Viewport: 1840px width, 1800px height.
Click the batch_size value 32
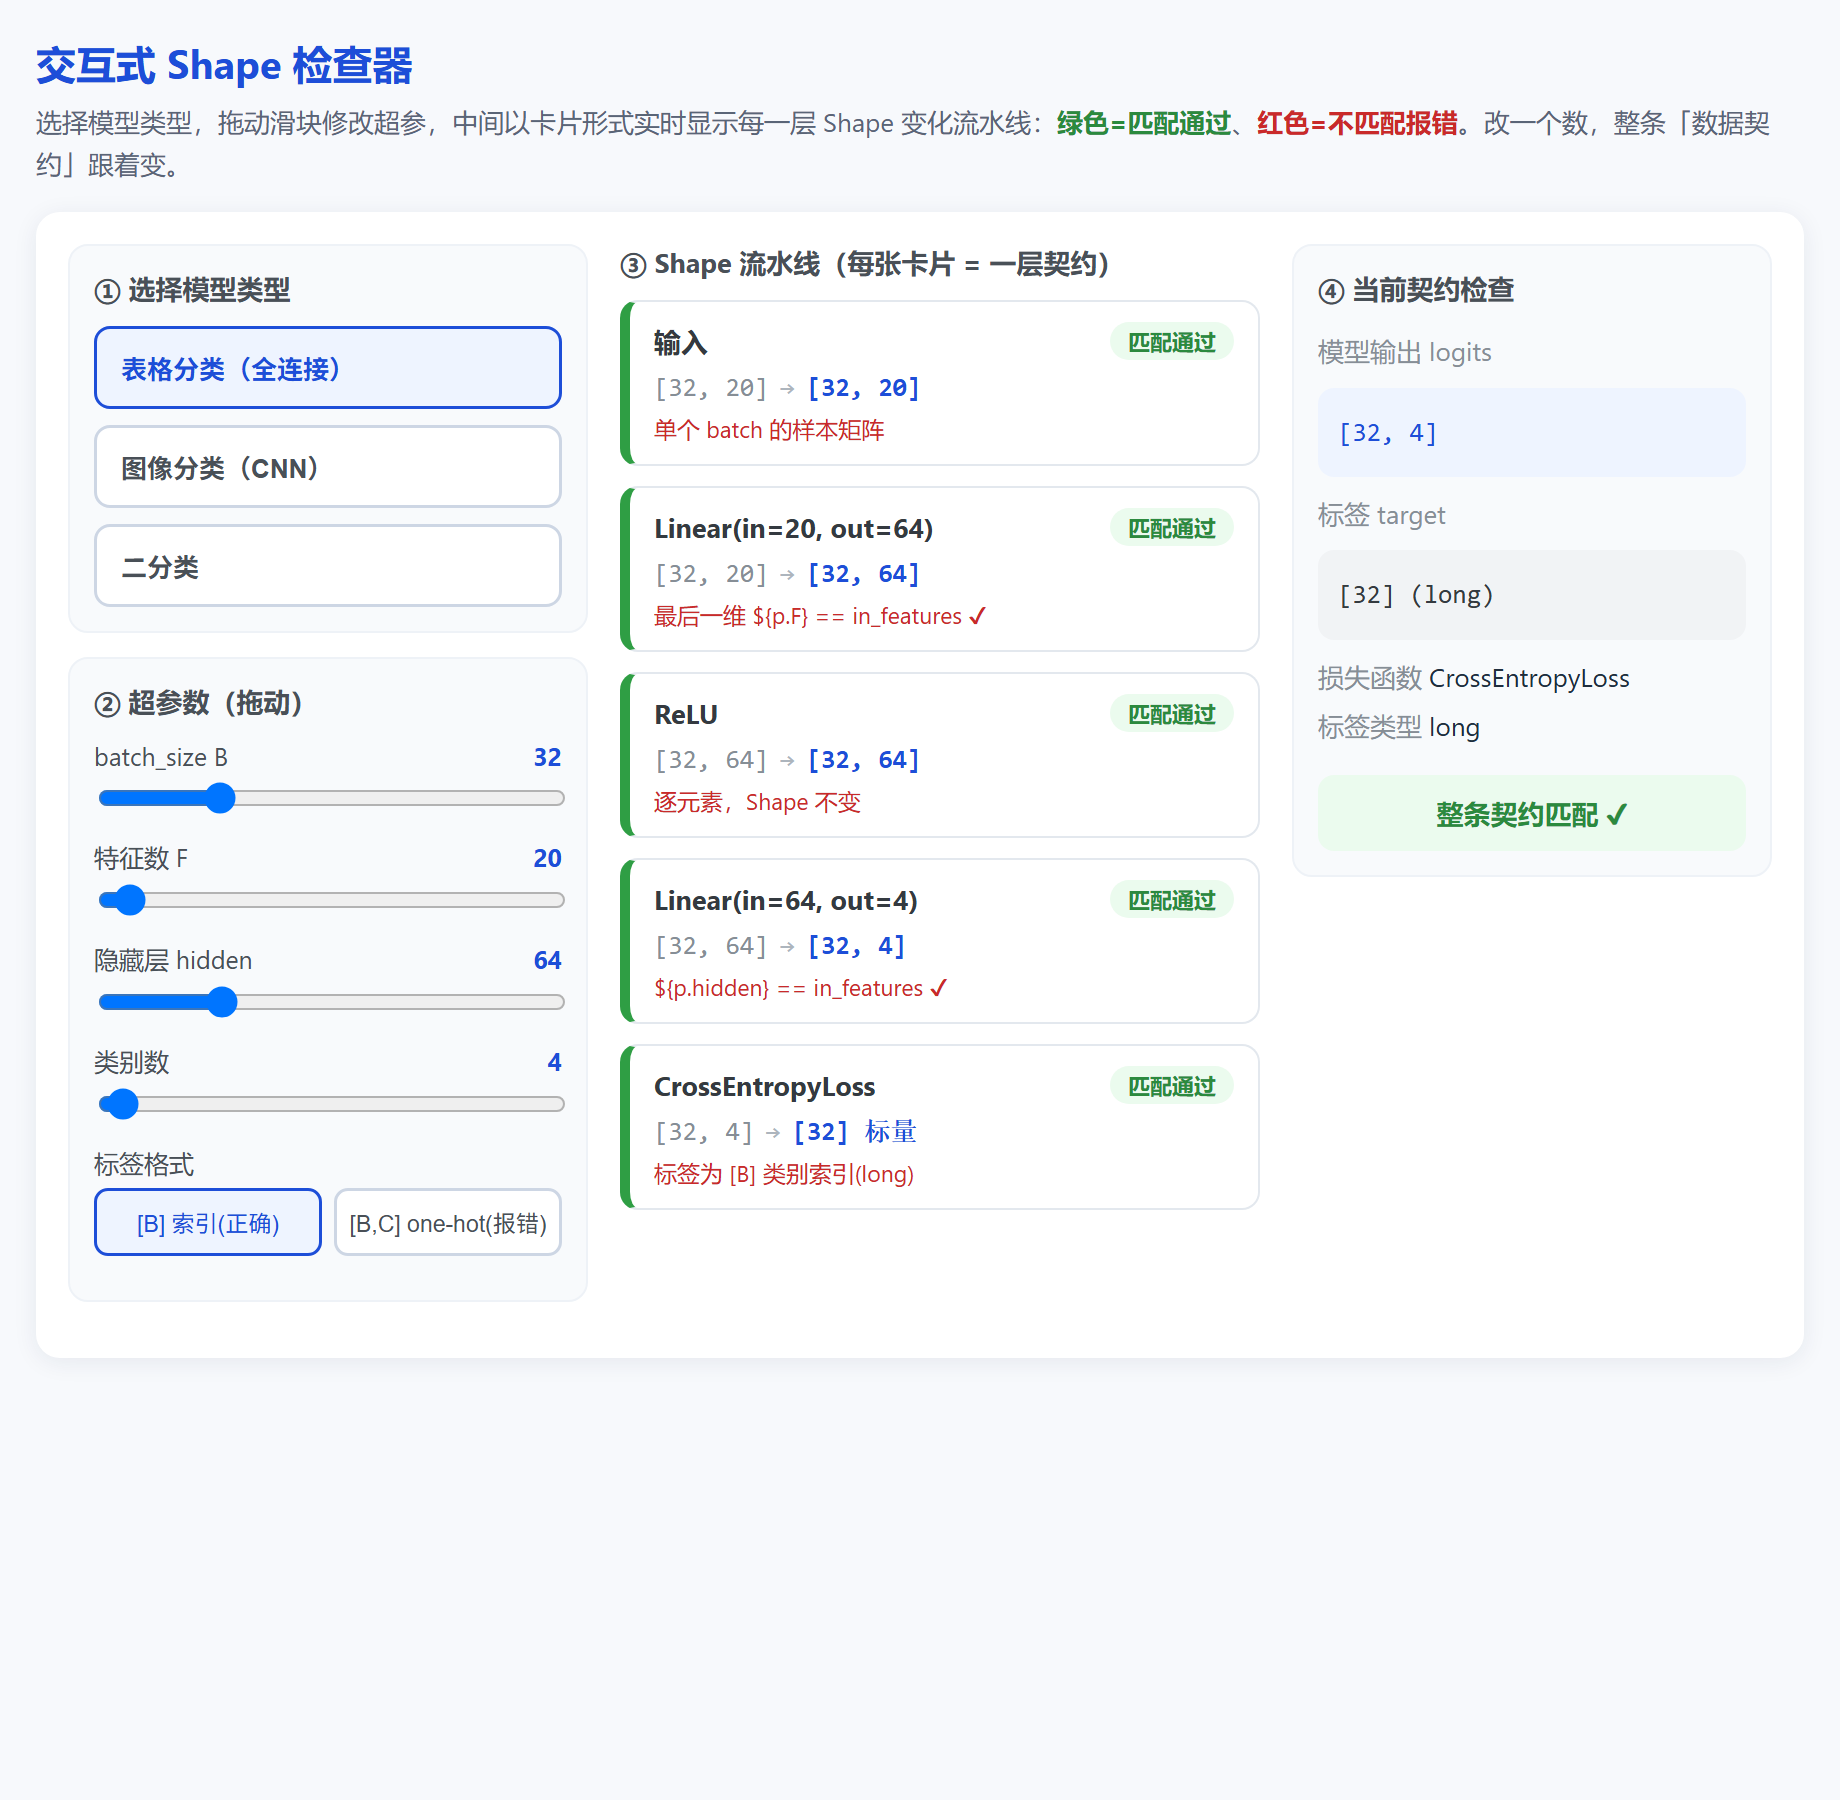click(x=547, y=757)
